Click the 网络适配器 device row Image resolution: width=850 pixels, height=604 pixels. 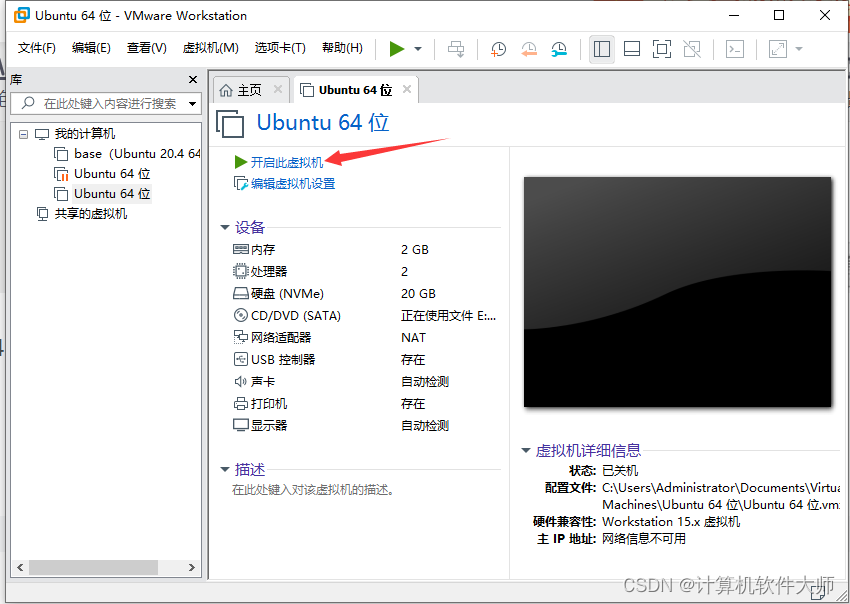click(366, 338)
